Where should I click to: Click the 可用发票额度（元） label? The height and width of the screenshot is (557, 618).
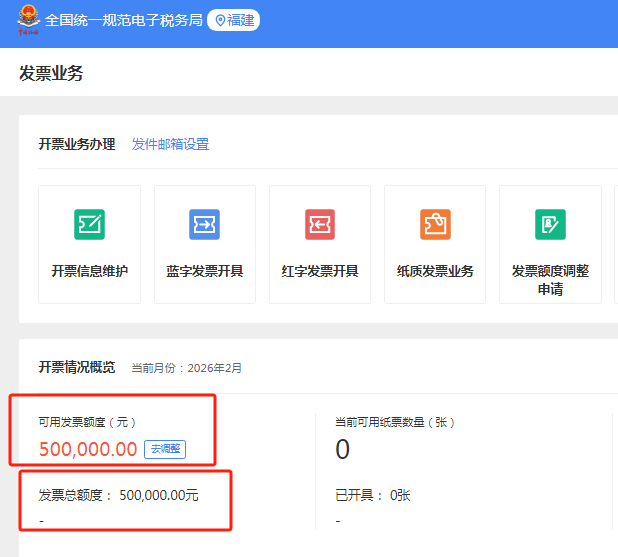click(87, 422)
